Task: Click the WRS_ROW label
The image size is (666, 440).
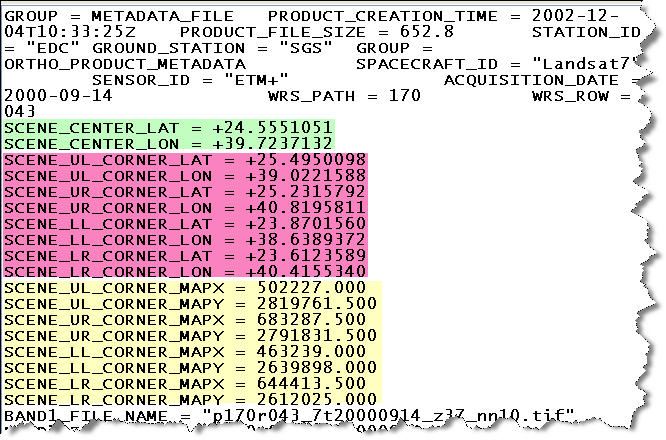Action: coord(570,96)
